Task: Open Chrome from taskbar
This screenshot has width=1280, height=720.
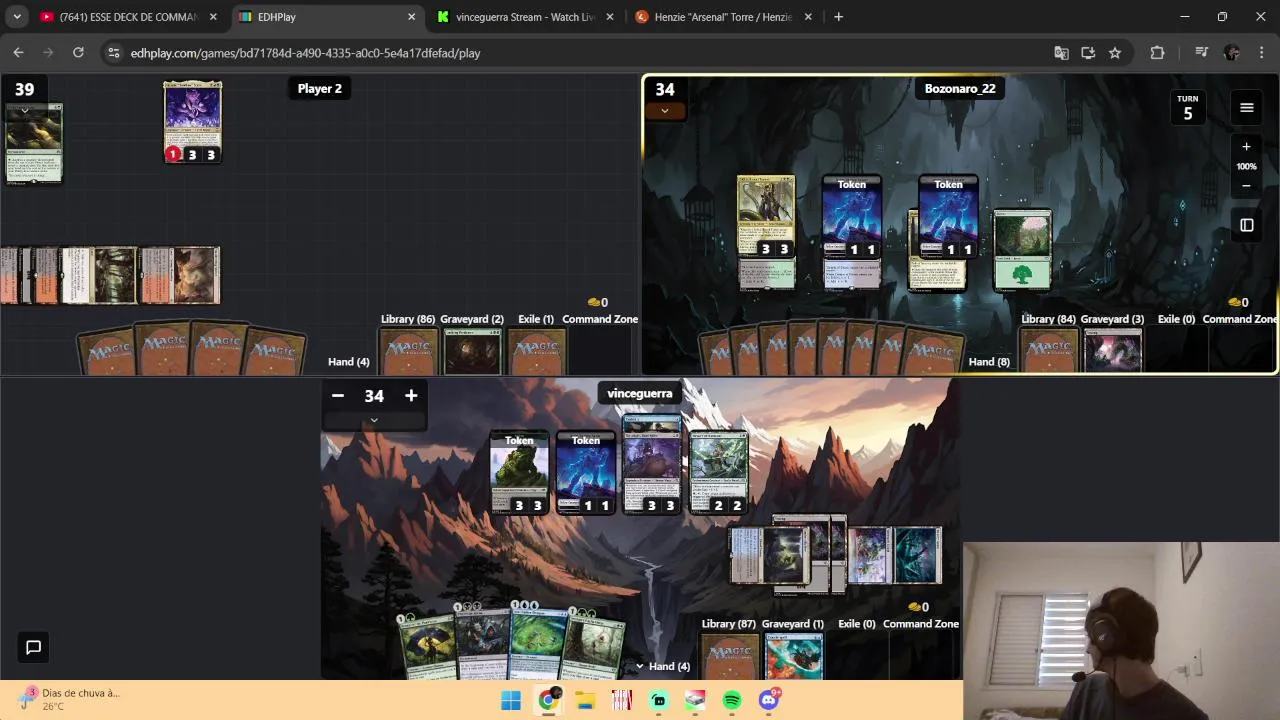Action: 548,701
